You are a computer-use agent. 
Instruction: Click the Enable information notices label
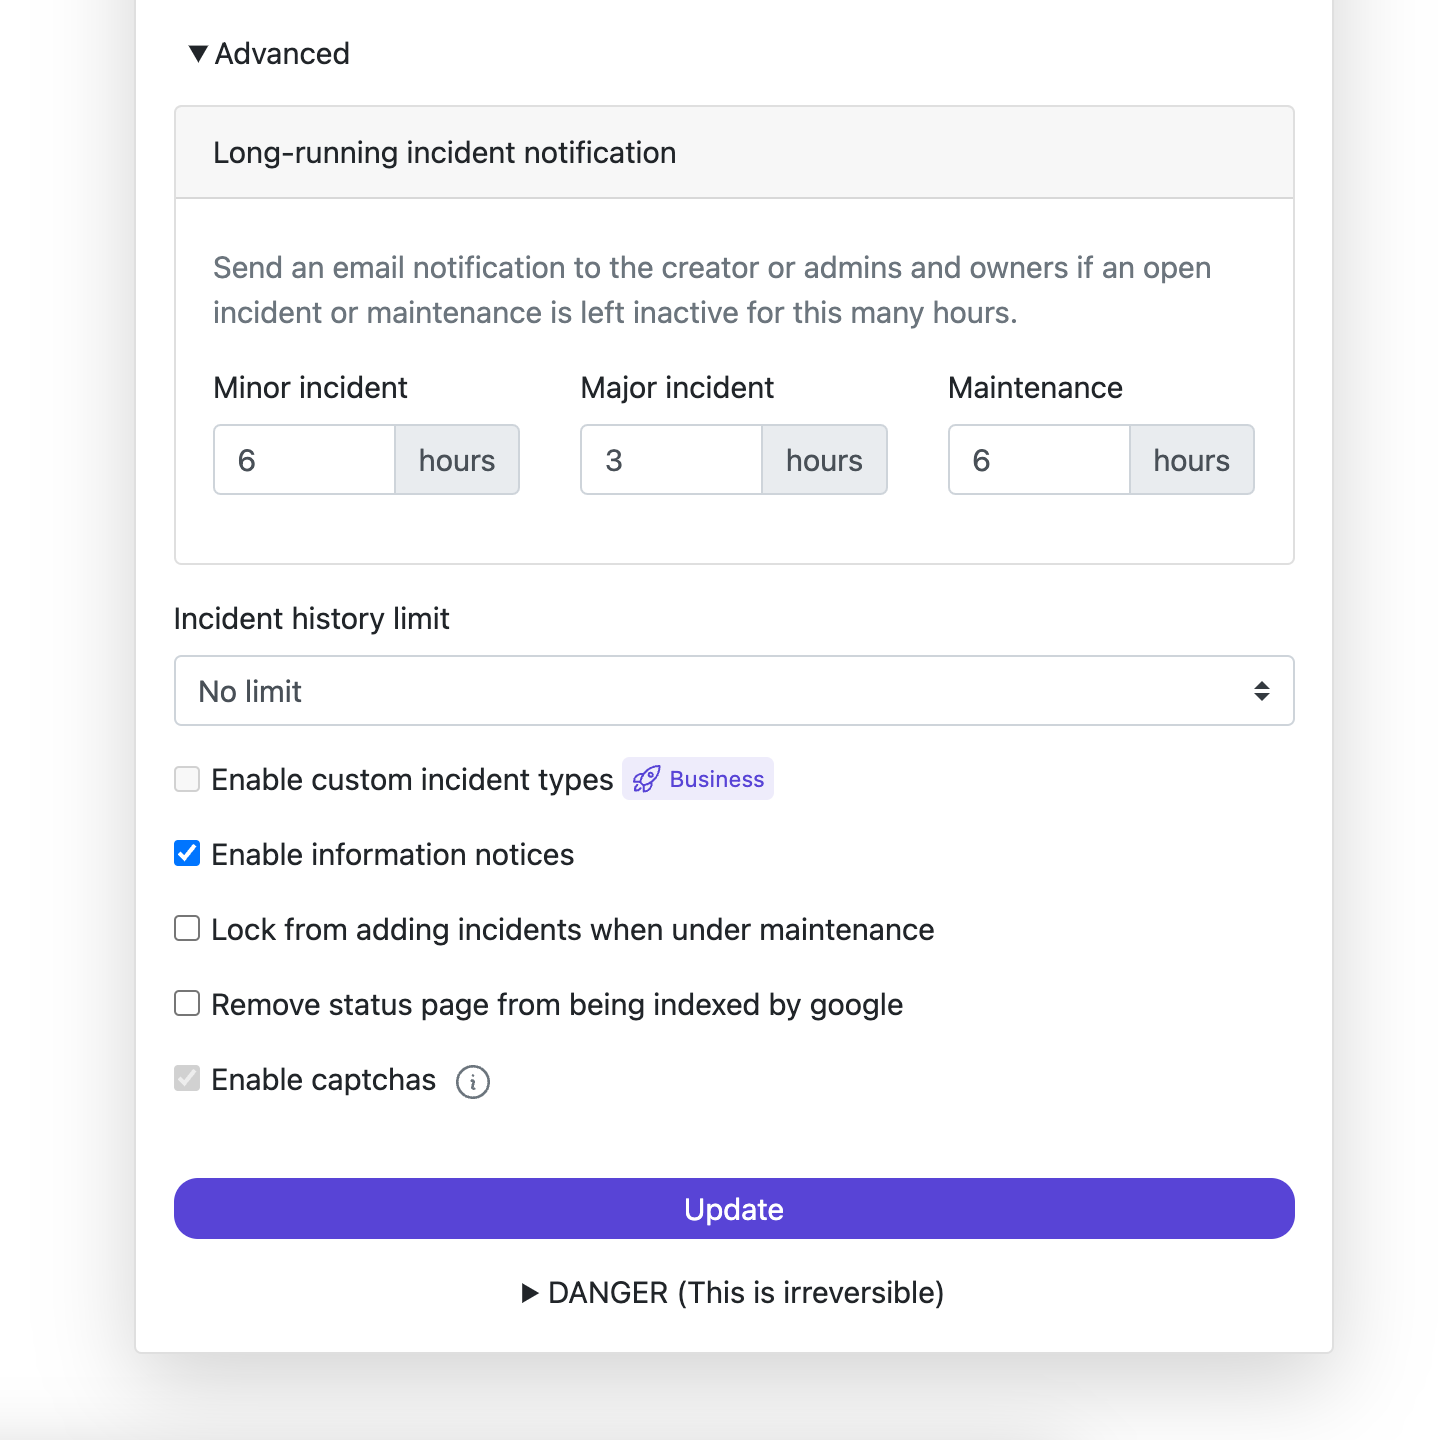point(393,855)
